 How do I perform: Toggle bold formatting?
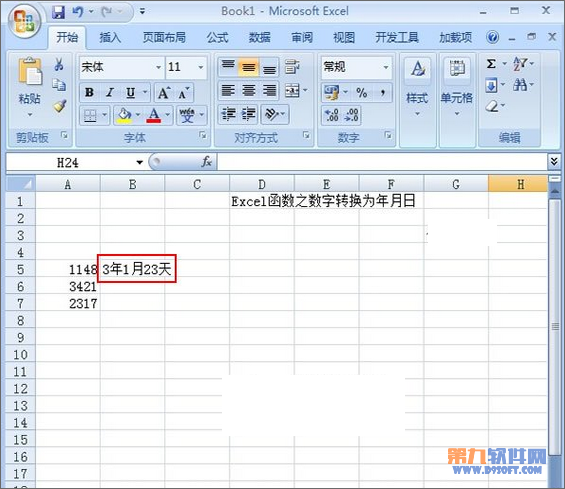[89, 93]
